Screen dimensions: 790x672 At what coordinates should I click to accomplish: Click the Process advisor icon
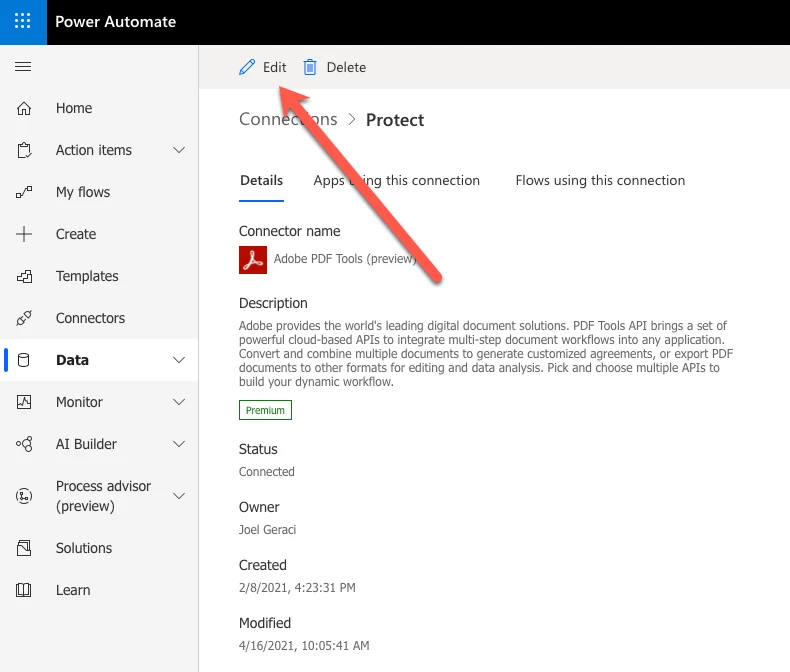tap(24, 496)
